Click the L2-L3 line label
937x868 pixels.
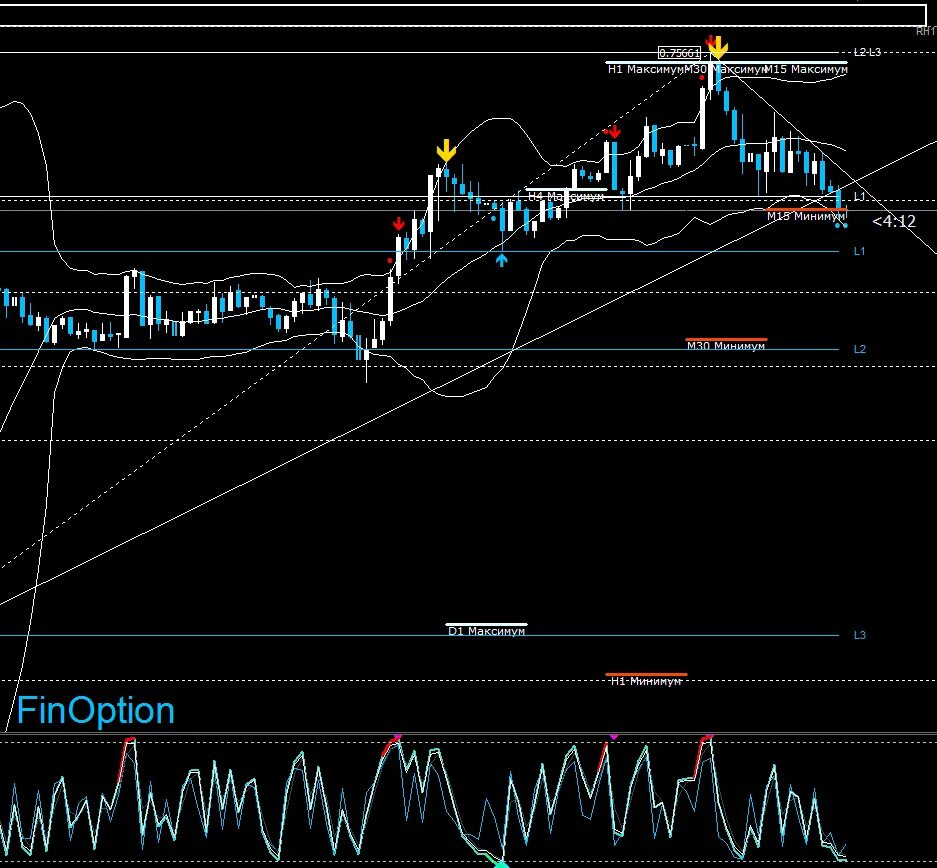click(x=867, y=53)
